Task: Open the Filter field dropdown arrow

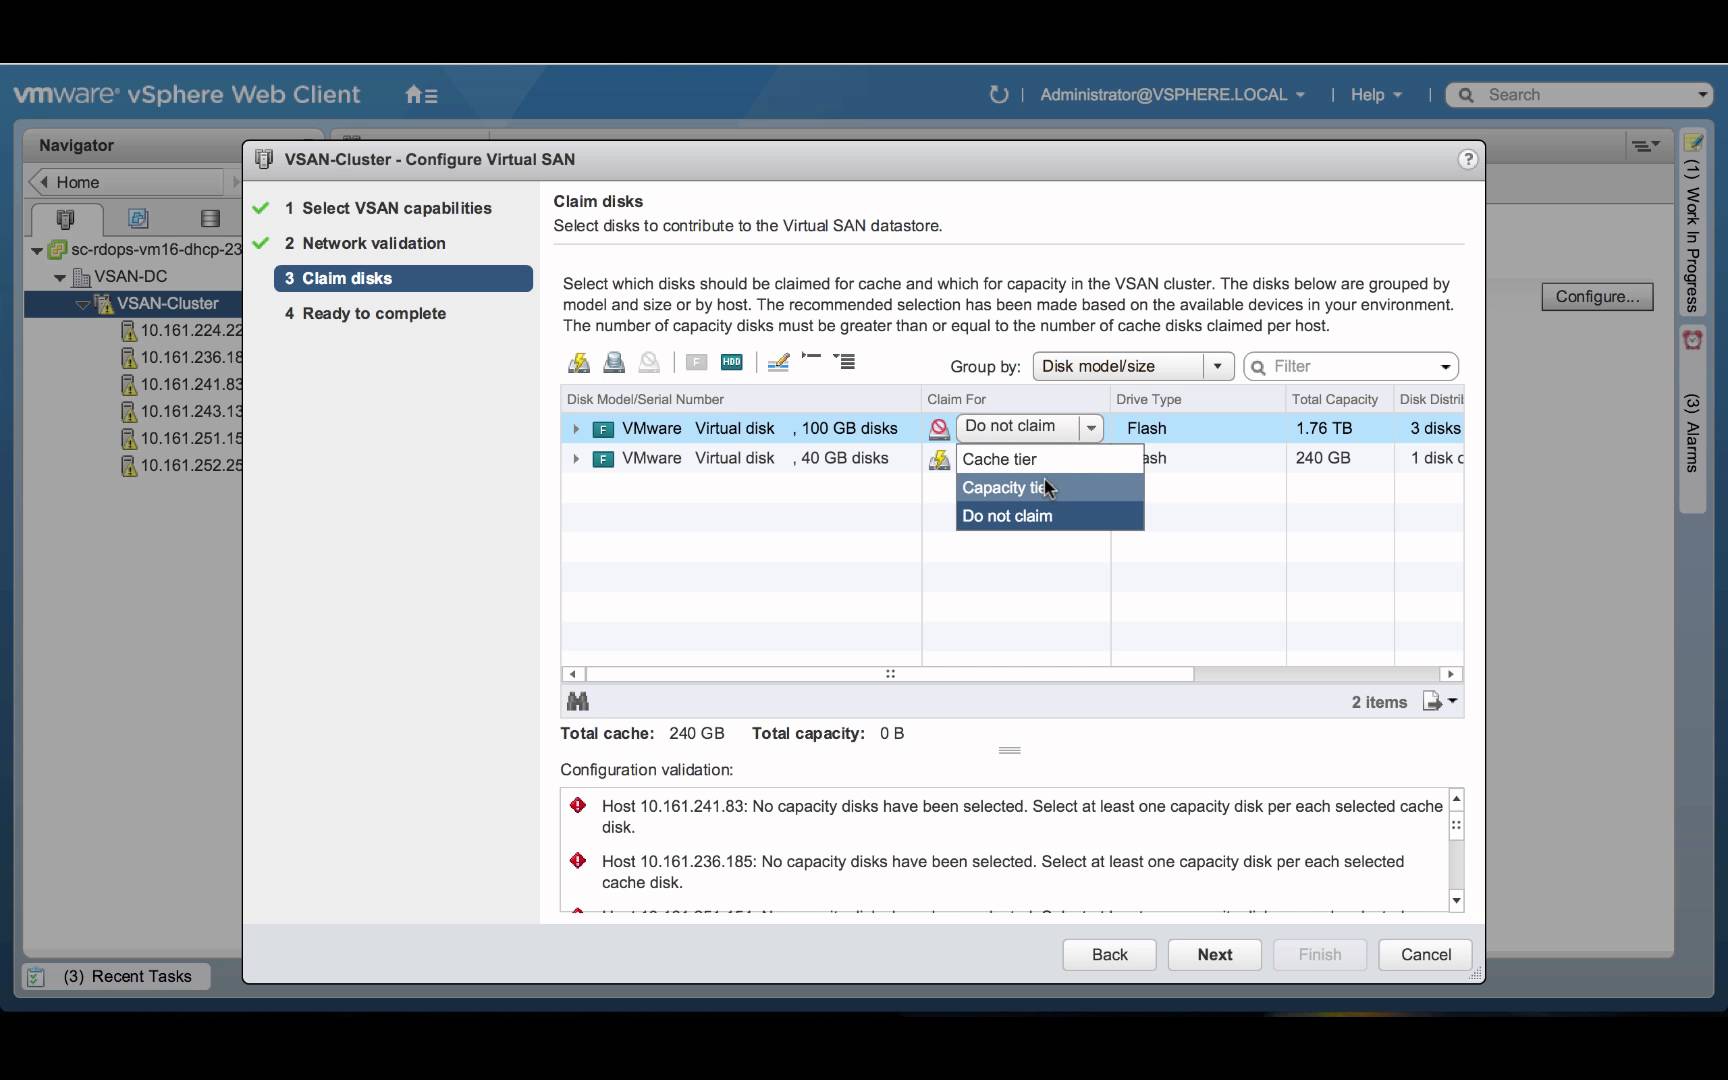Action: click(x=1445, y=367)
